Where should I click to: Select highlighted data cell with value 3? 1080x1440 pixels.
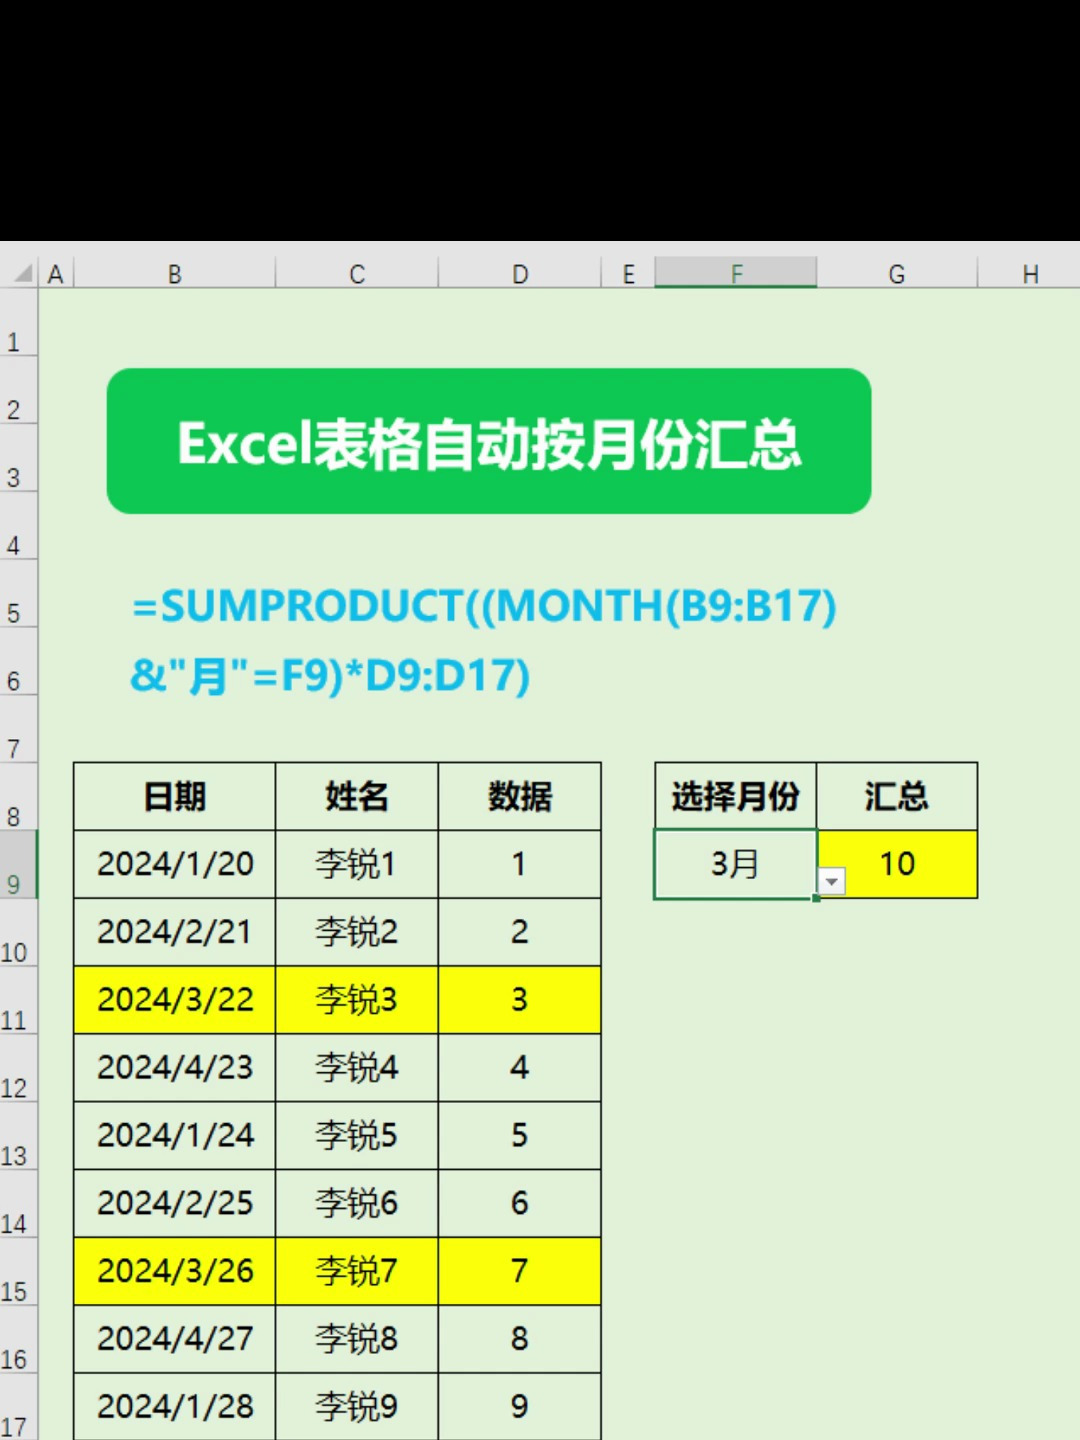pyautogui.click(x=520, y=1000)
